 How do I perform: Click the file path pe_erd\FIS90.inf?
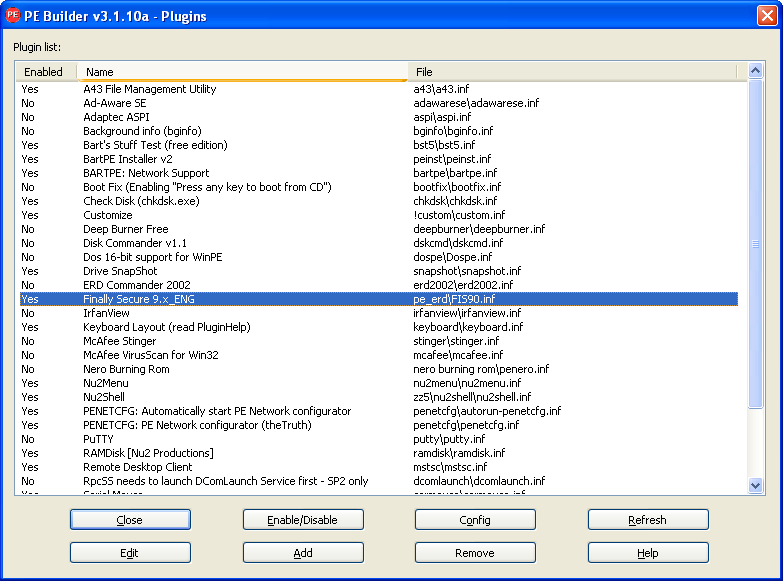[x=454, y=299]
